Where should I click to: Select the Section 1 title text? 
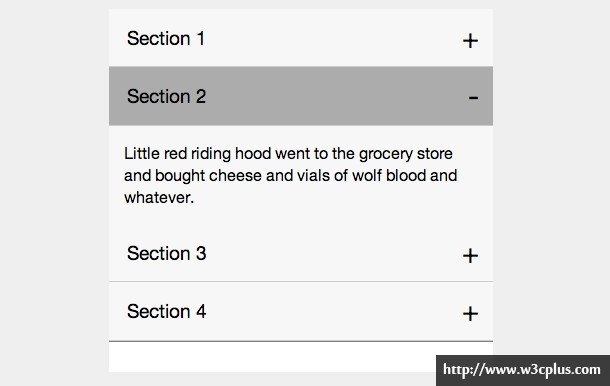(166, 39)
